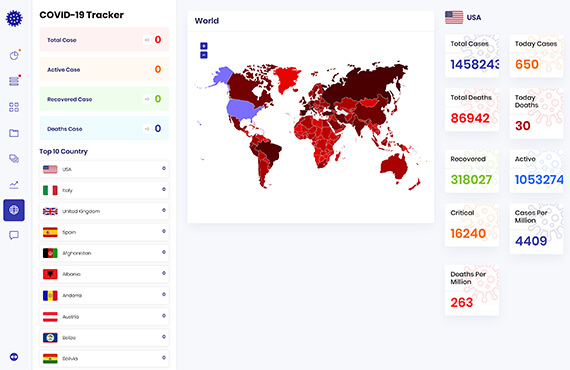Click the value indicator on Spain row
The width and height of the screenshot is (570, 370).
[x=164, y=231]
